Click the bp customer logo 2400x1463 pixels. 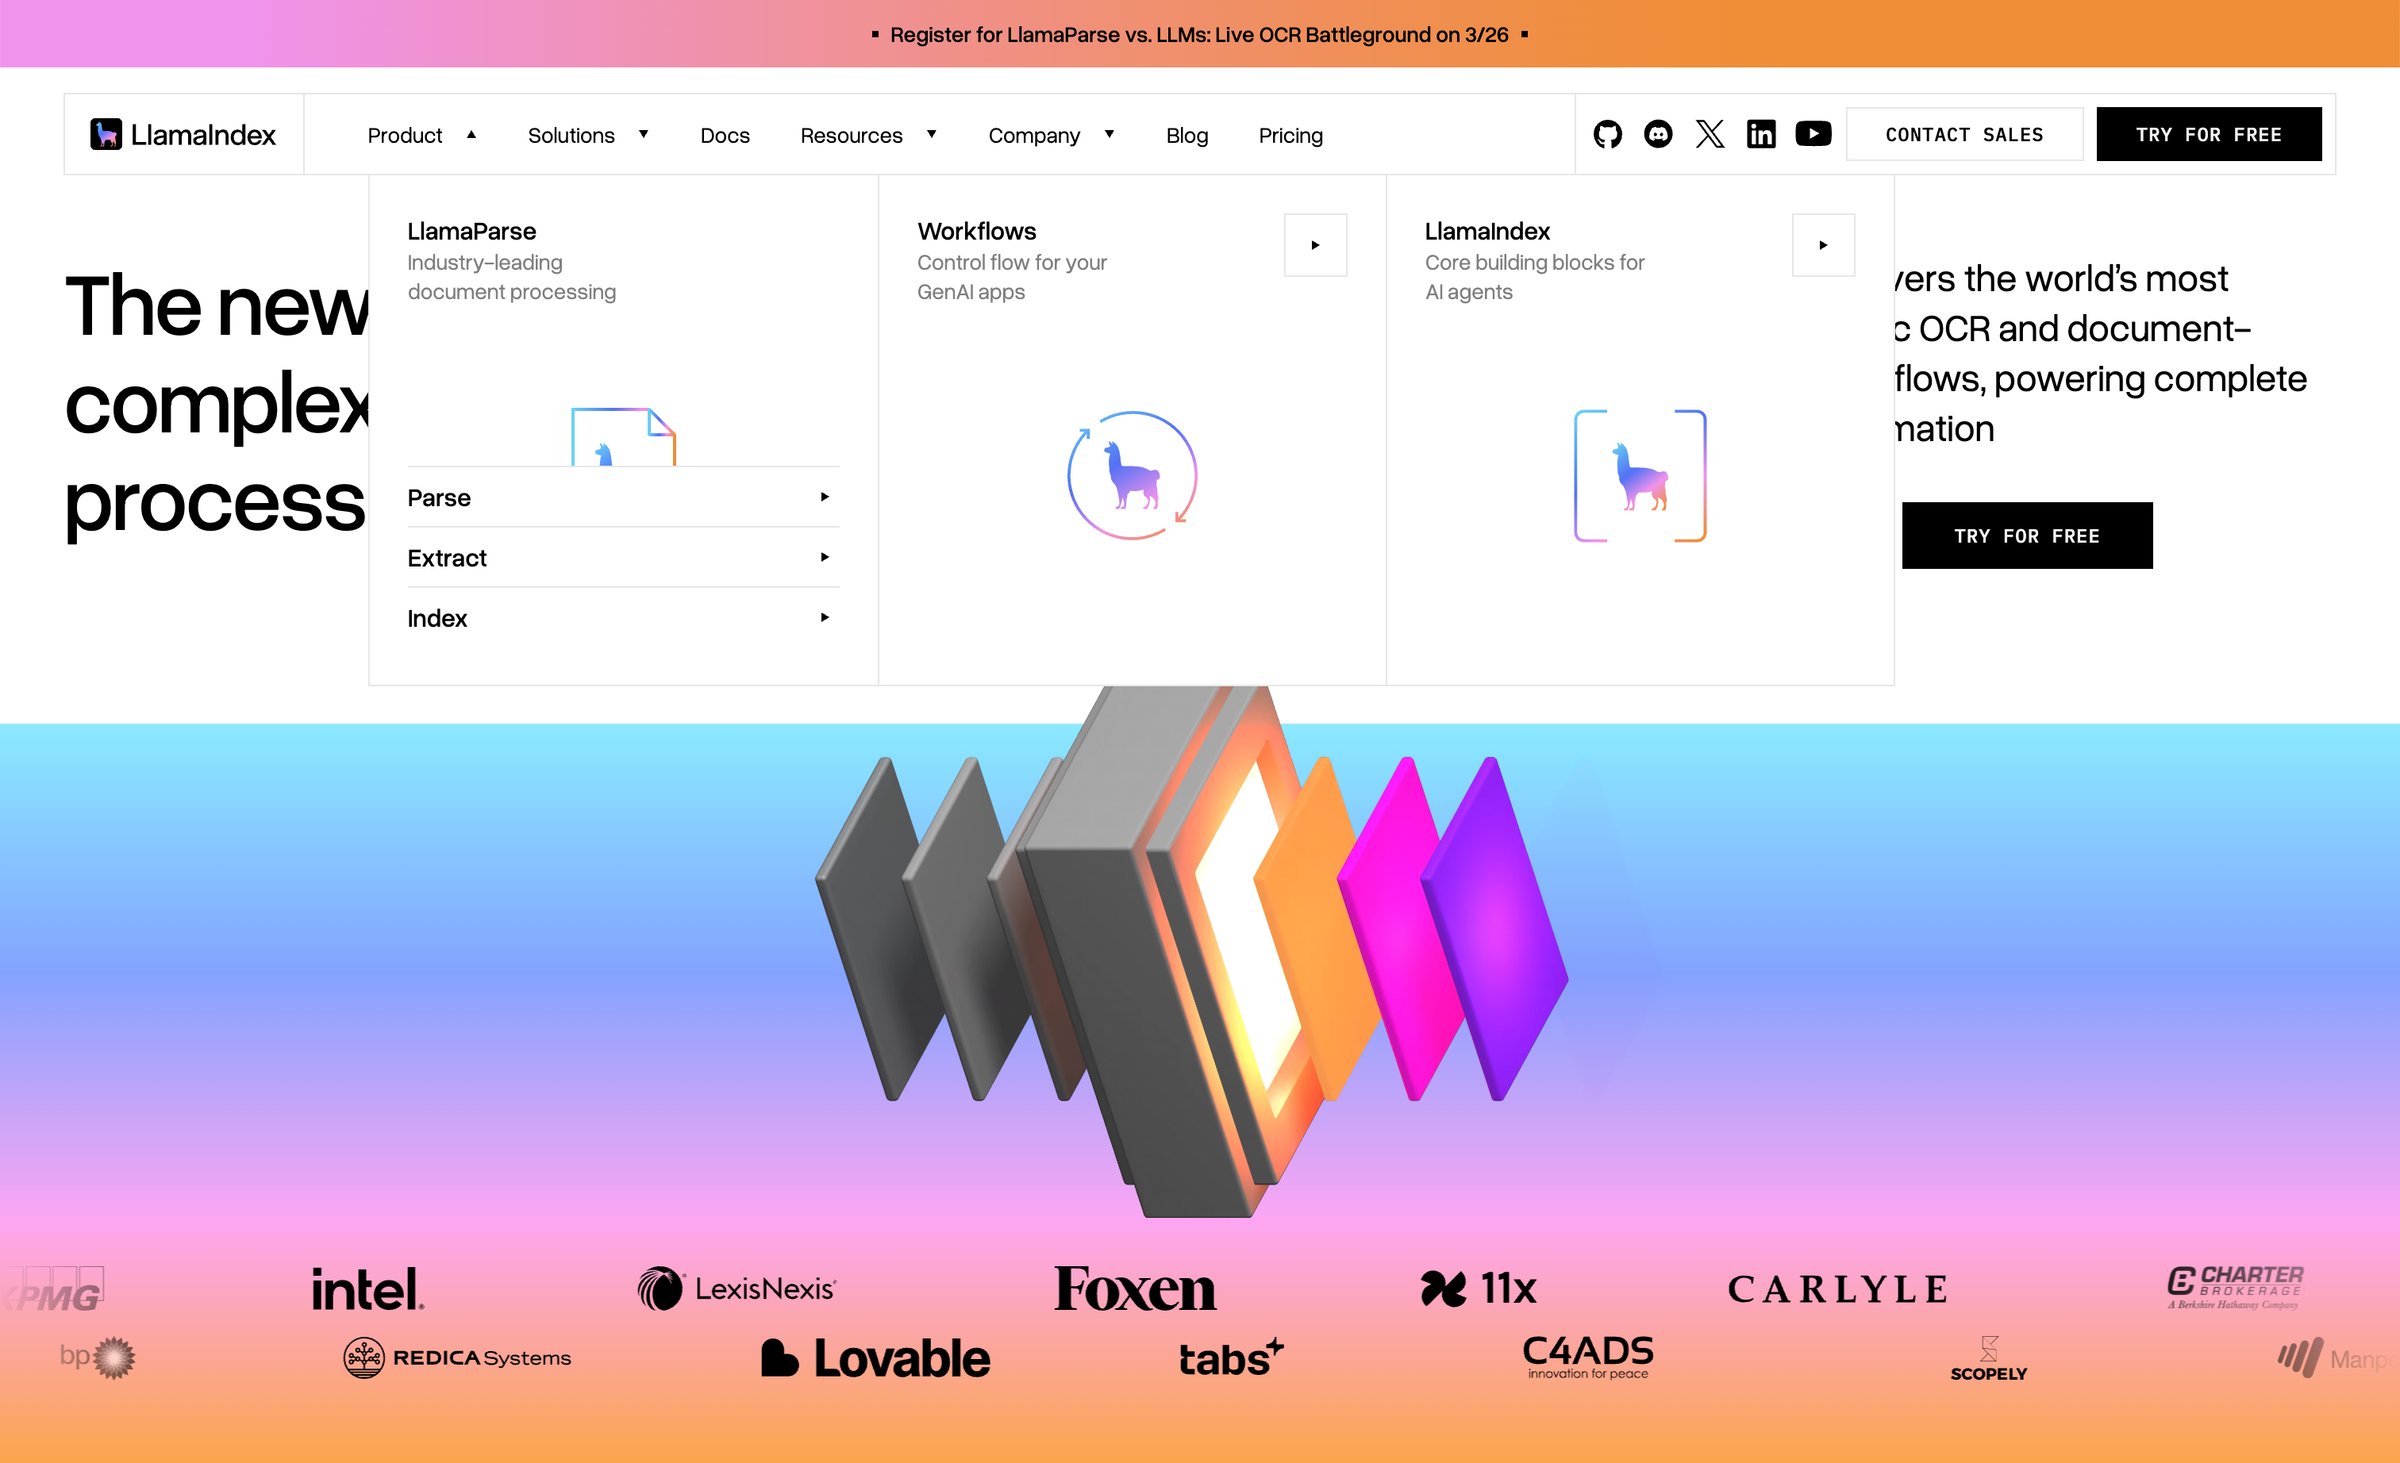tap(97, 1357)
